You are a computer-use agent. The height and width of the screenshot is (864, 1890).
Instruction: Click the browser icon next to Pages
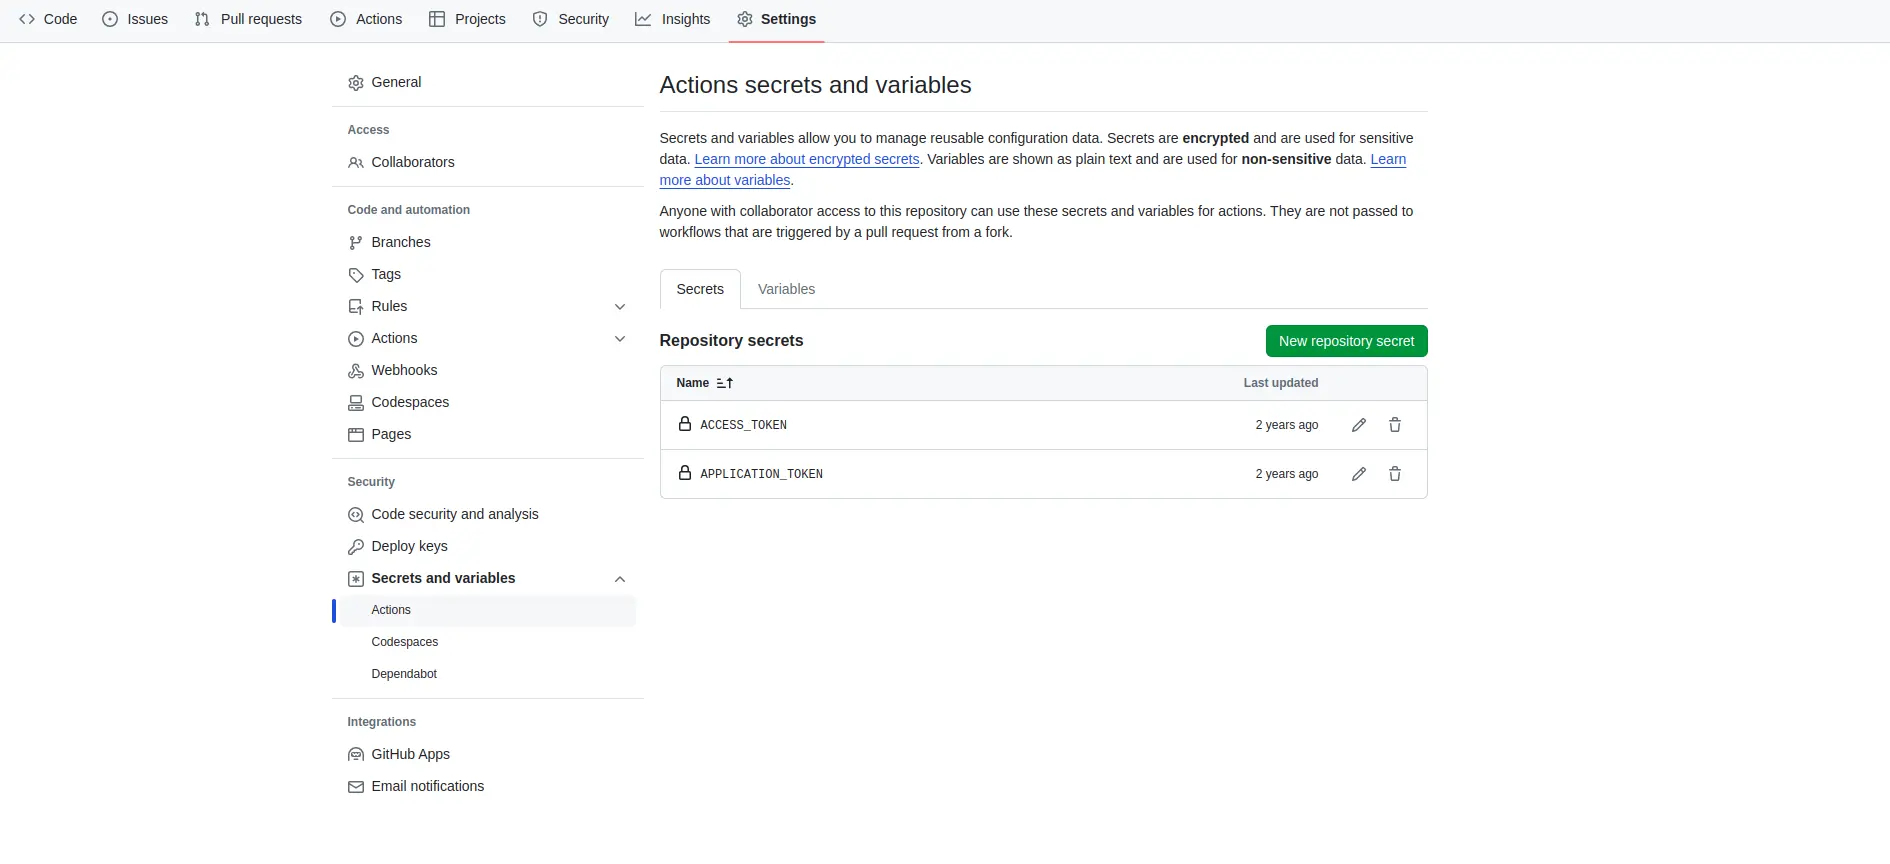pyautogui.click(x=356, y=435)
